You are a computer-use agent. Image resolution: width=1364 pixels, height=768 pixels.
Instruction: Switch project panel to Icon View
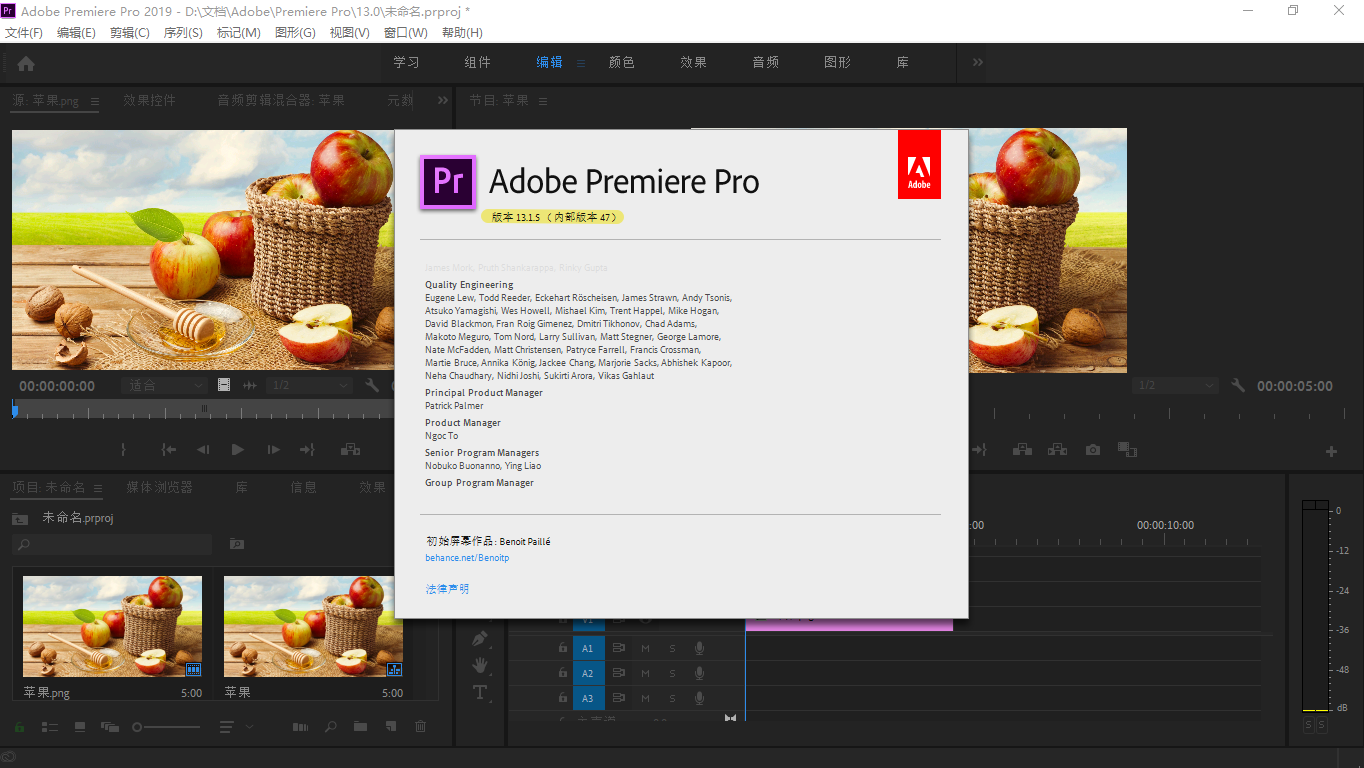[80, 726]
